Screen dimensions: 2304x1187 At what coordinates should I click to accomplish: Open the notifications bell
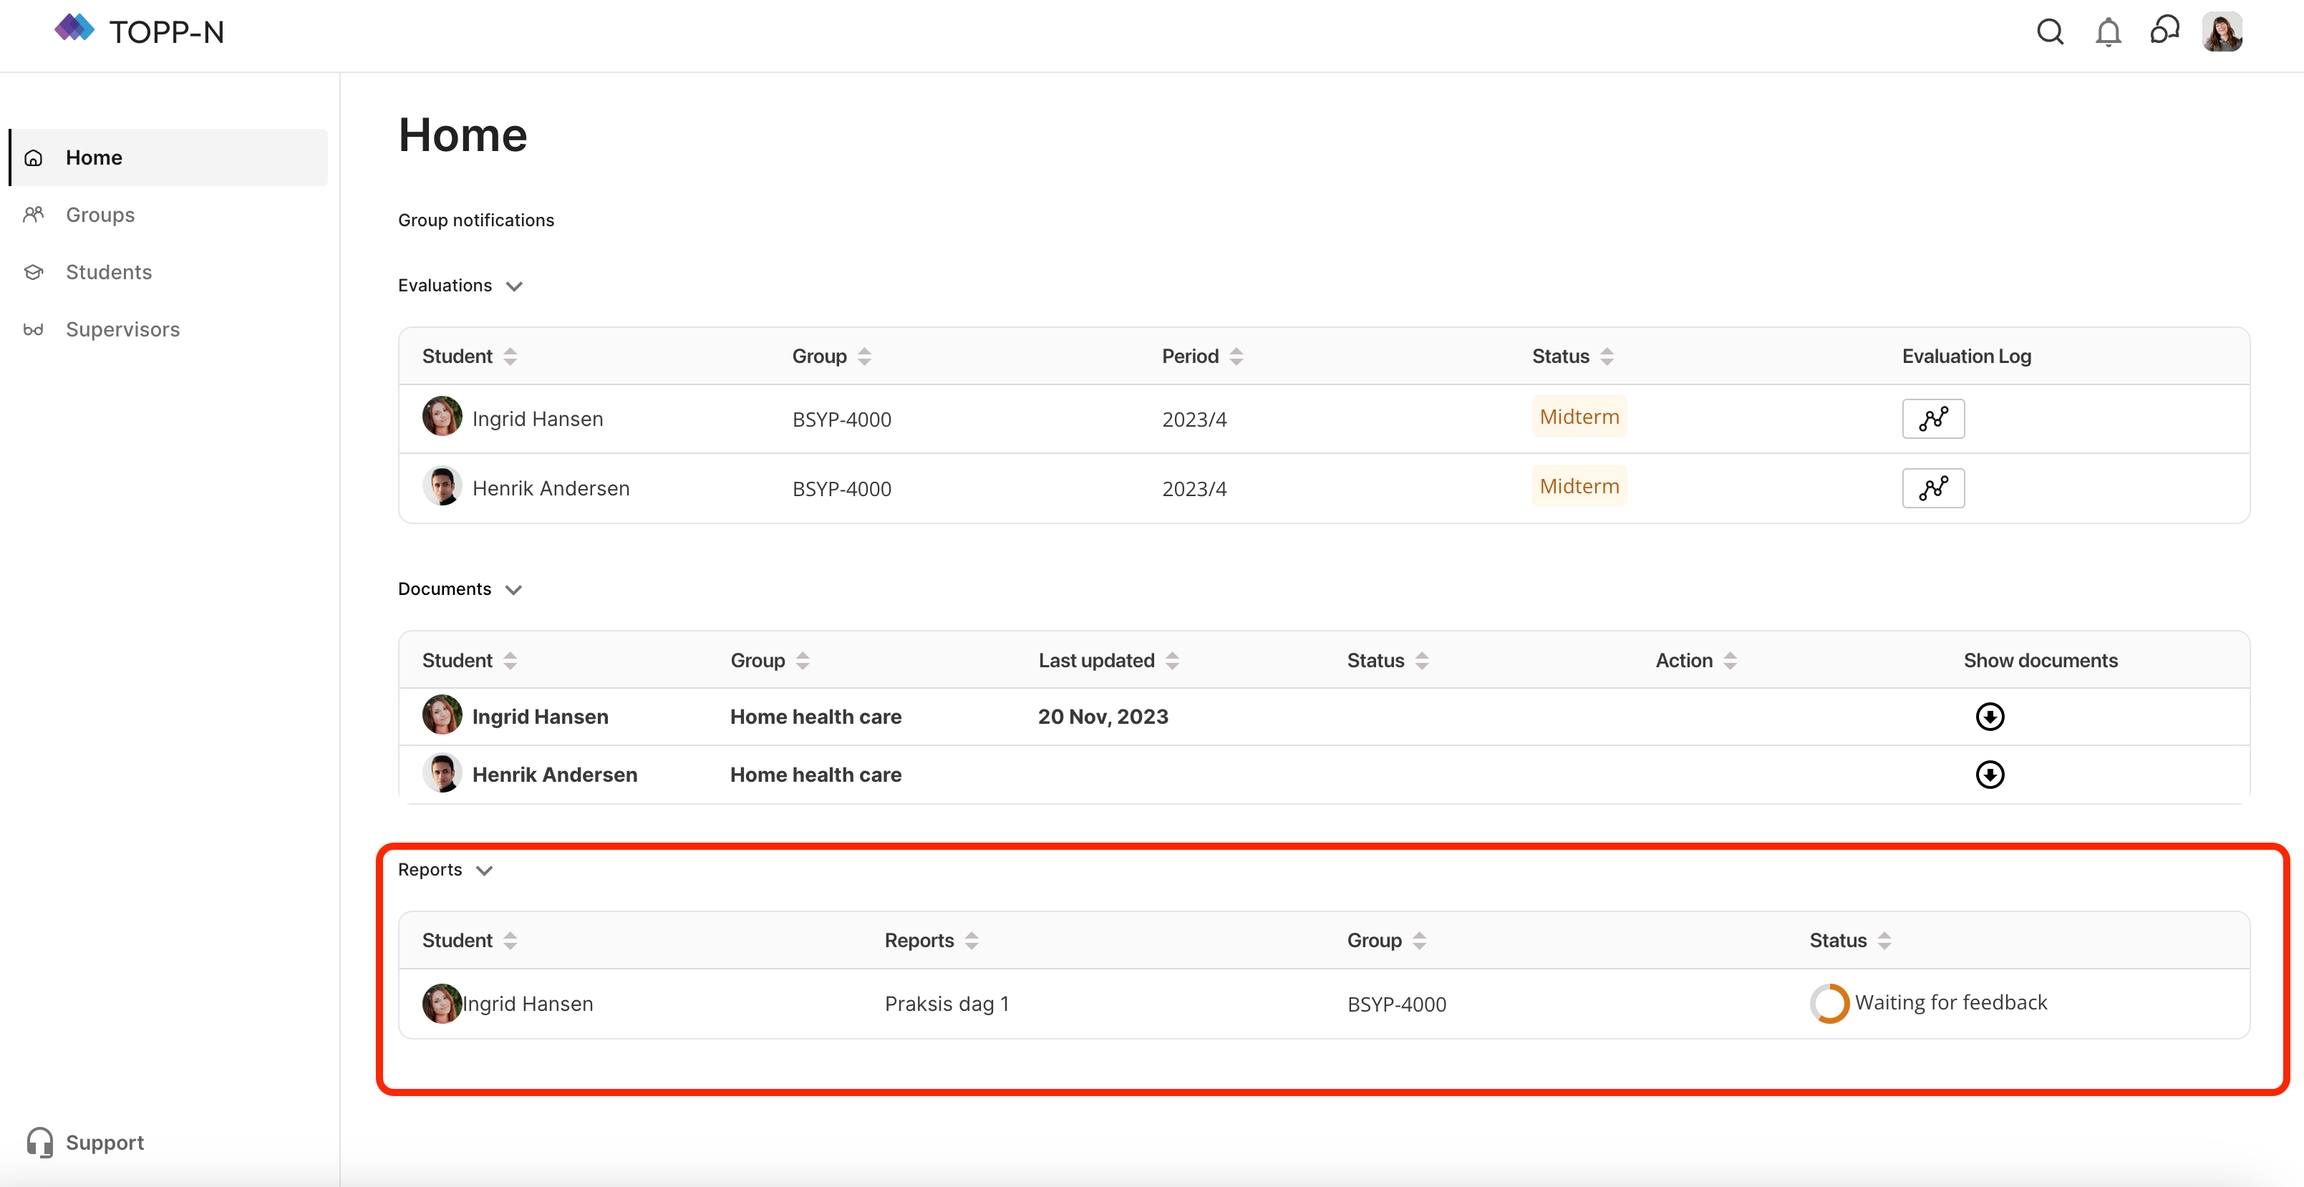[x=2108, y=32]
